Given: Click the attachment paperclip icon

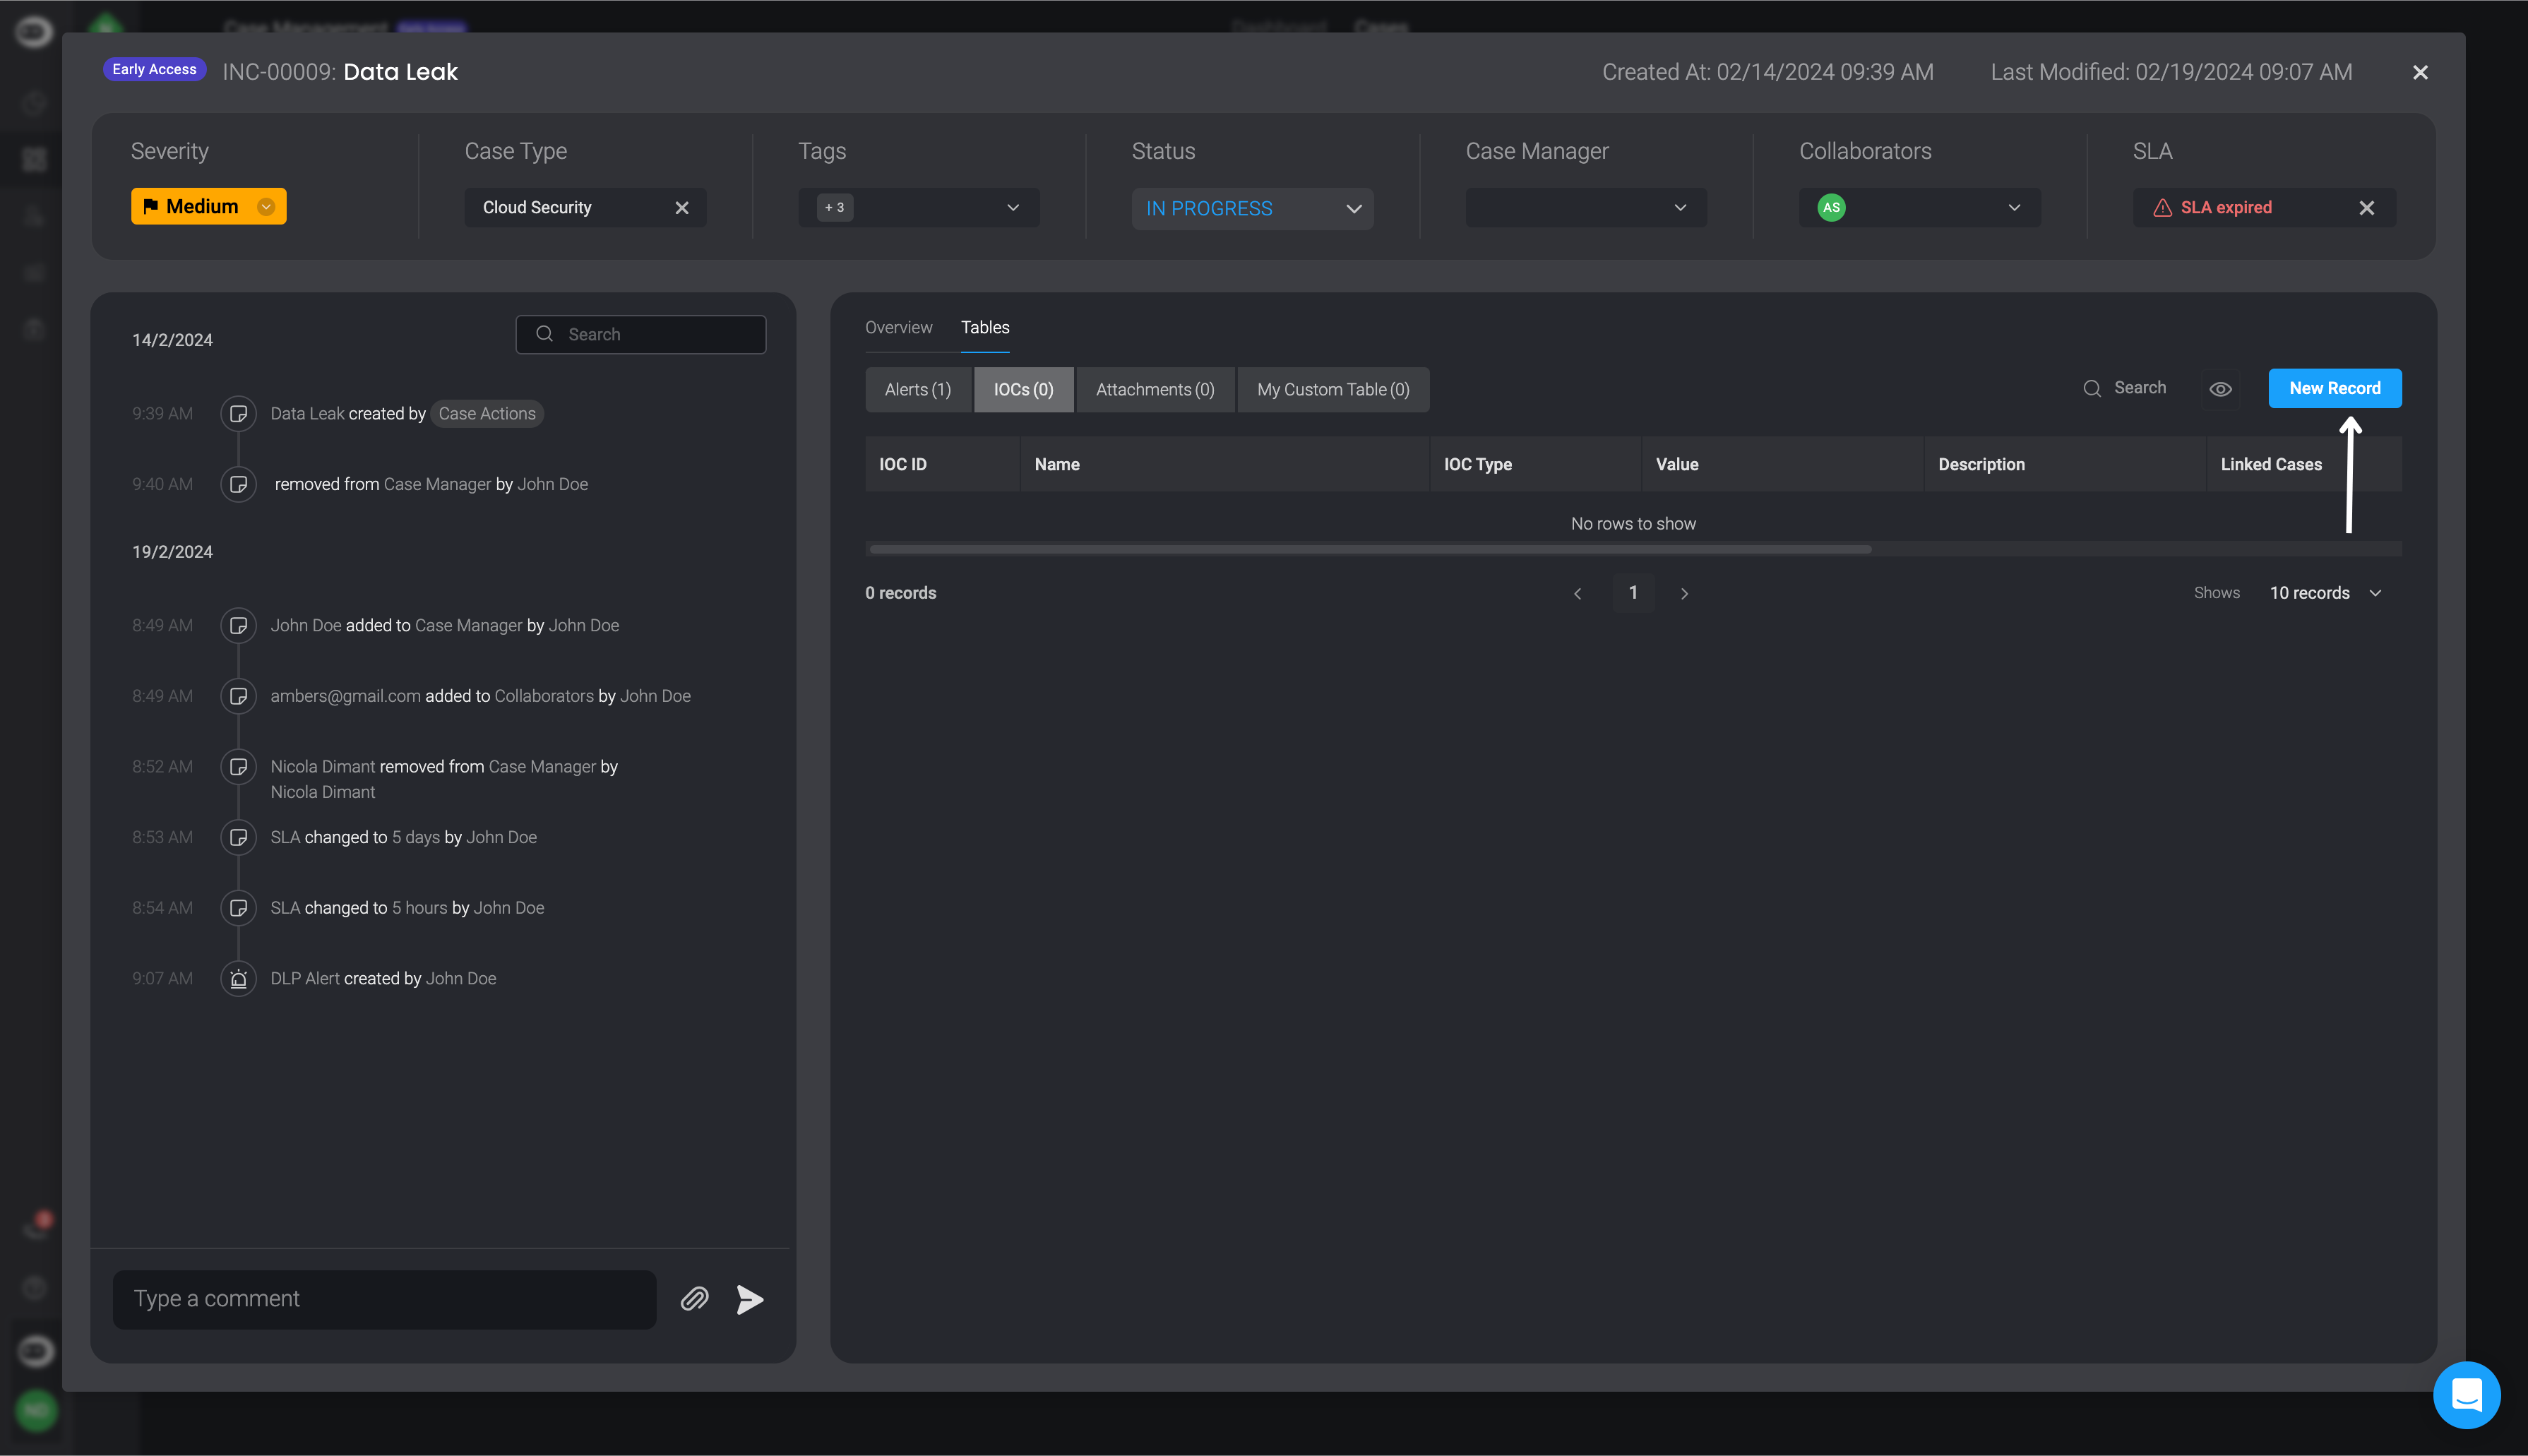Looking at the screenshot, I should coord(695,1299).
